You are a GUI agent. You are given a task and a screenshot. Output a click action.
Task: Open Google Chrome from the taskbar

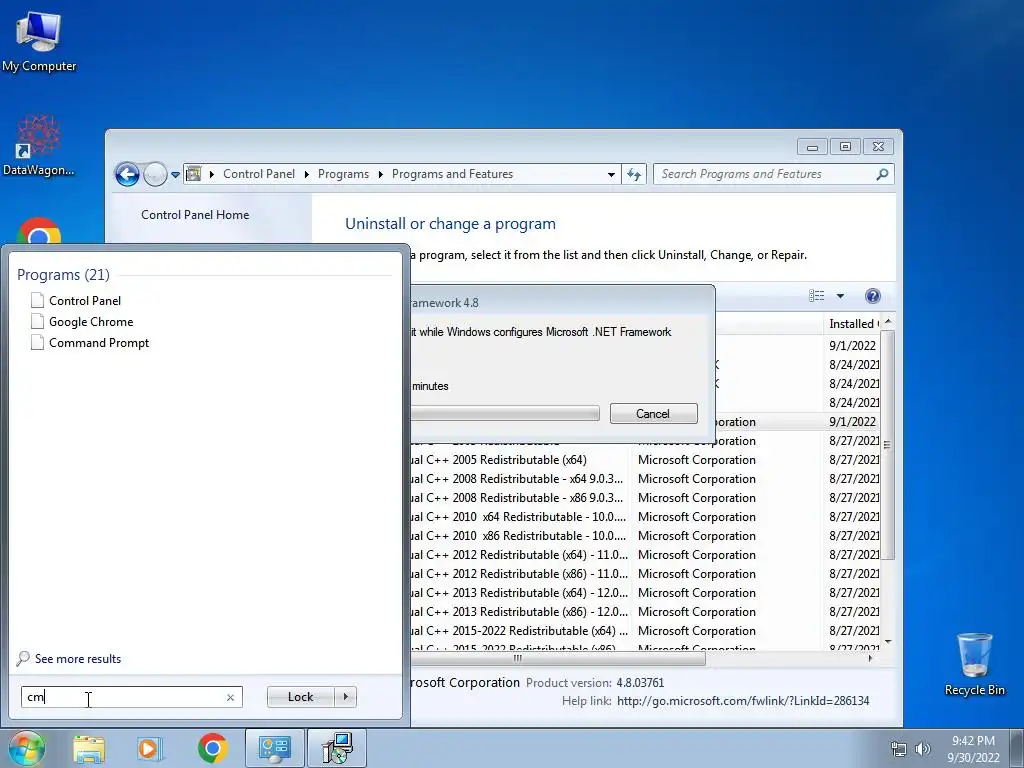point(212,748)
